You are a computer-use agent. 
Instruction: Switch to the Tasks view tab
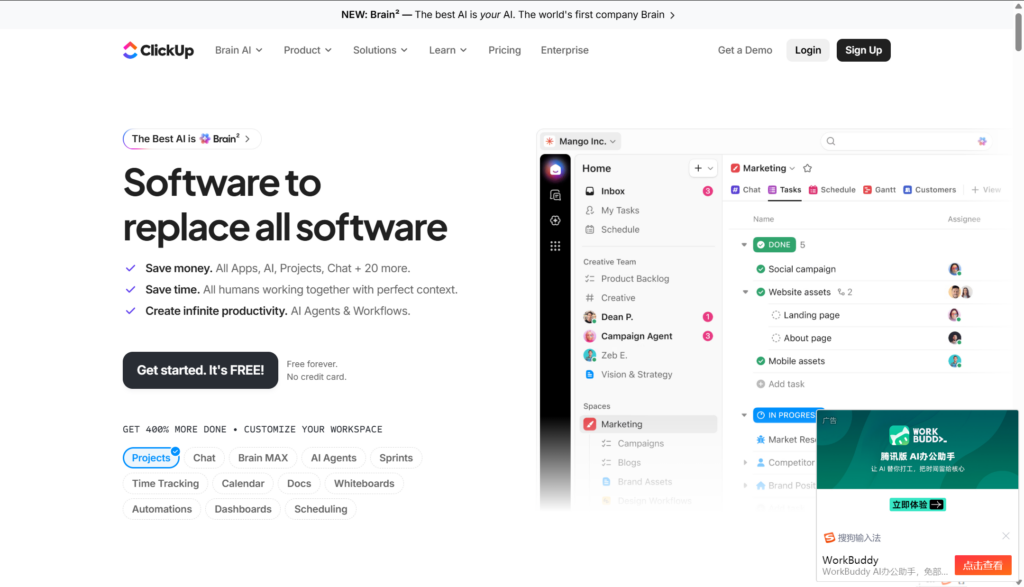pos(784,190)
